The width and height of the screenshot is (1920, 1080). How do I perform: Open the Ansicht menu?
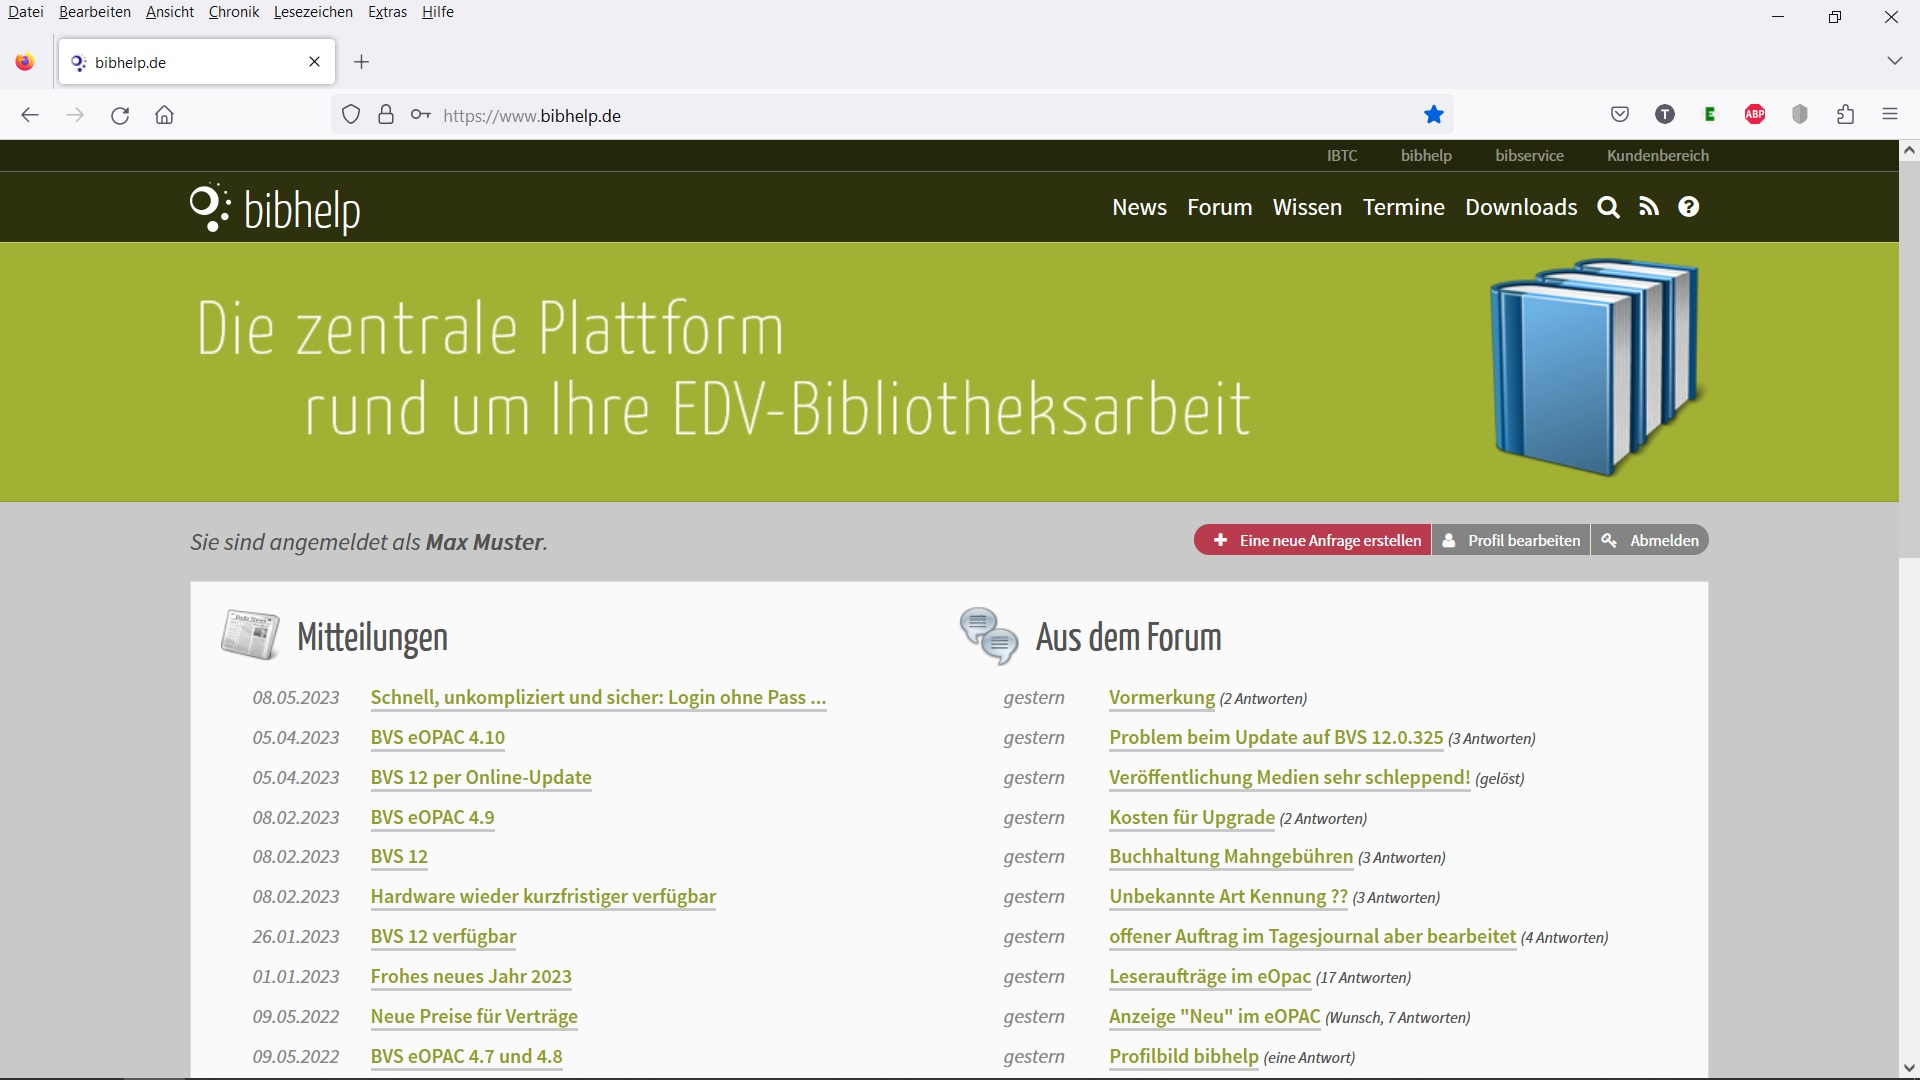click(x=170, y=12)
